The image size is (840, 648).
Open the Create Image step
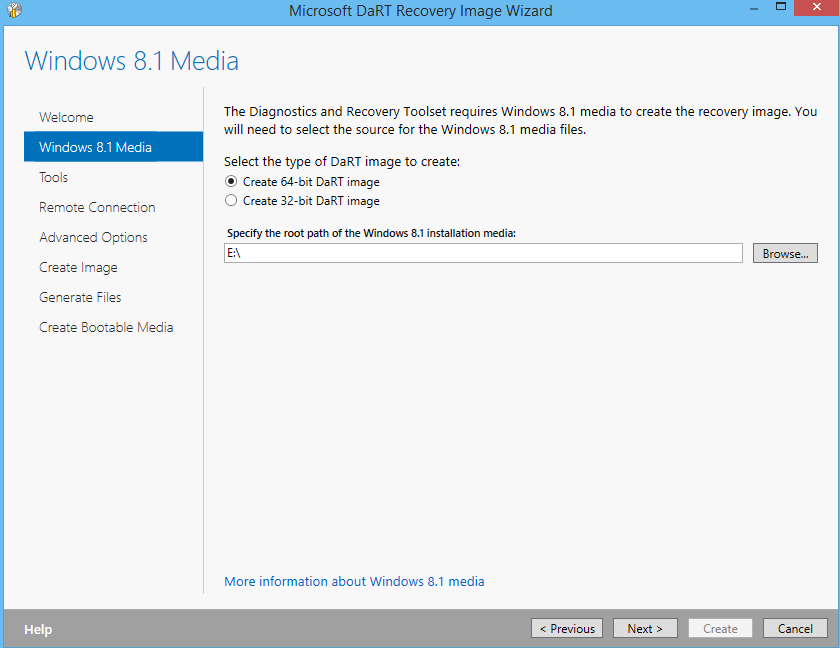point(78,267)
